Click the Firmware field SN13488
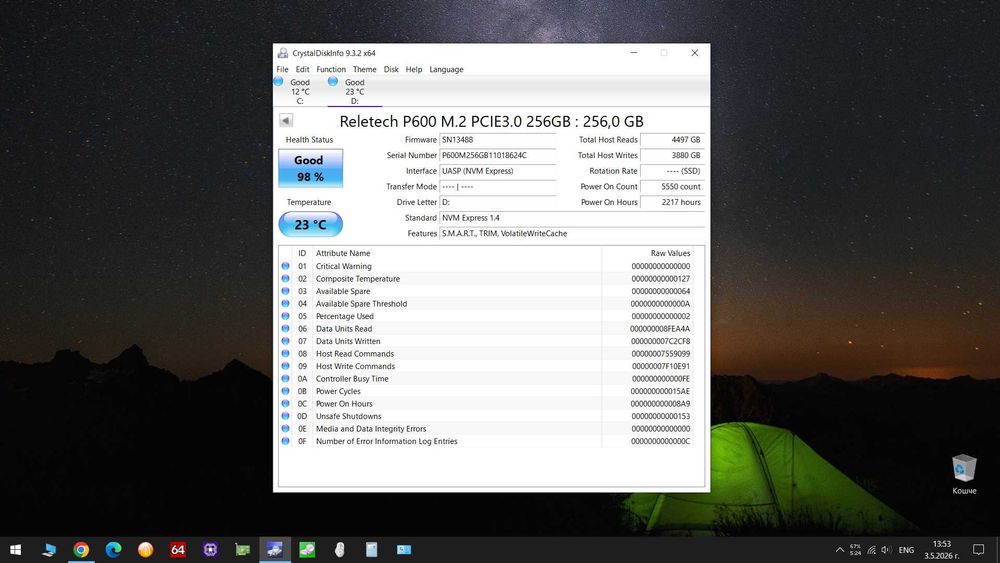The image size is (1000, 563). (497, 140)
